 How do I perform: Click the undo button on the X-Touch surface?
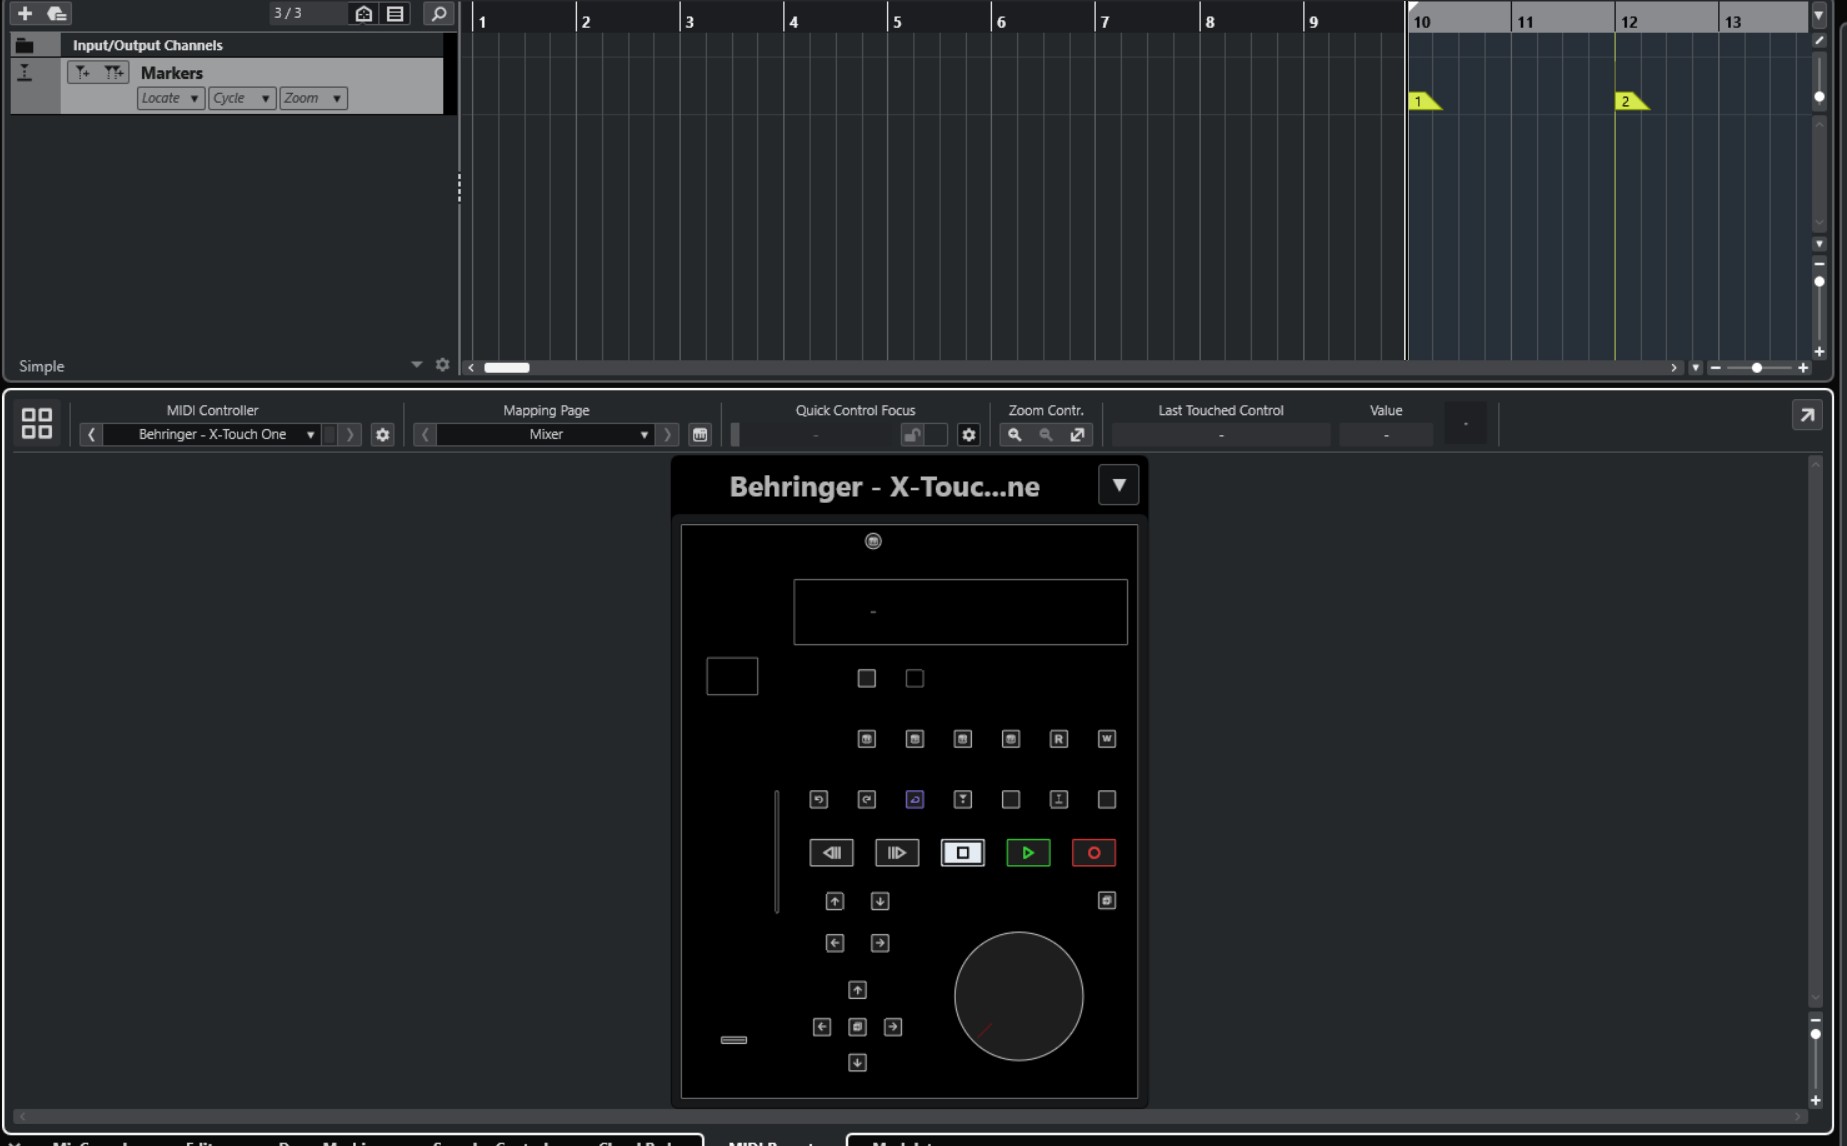coord(819,799)
